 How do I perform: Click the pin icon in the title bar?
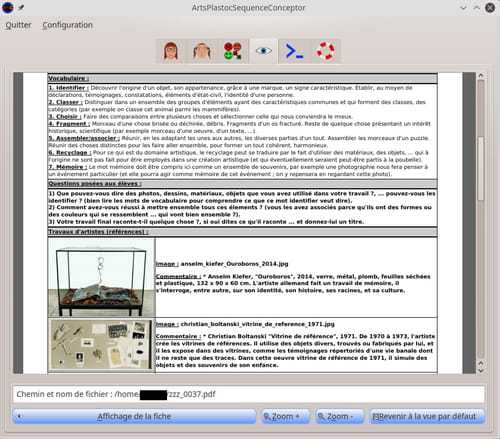coord(21,8)
